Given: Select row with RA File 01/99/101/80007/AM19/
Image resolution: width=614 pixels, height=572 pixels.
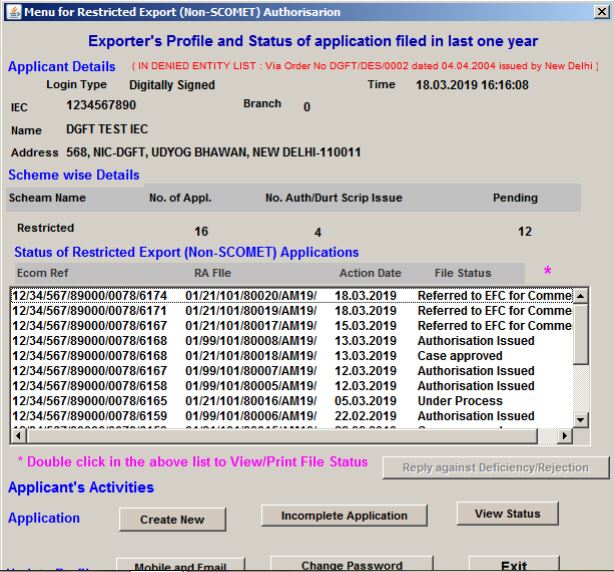Looking at the screenshot, I should point(292,371).
